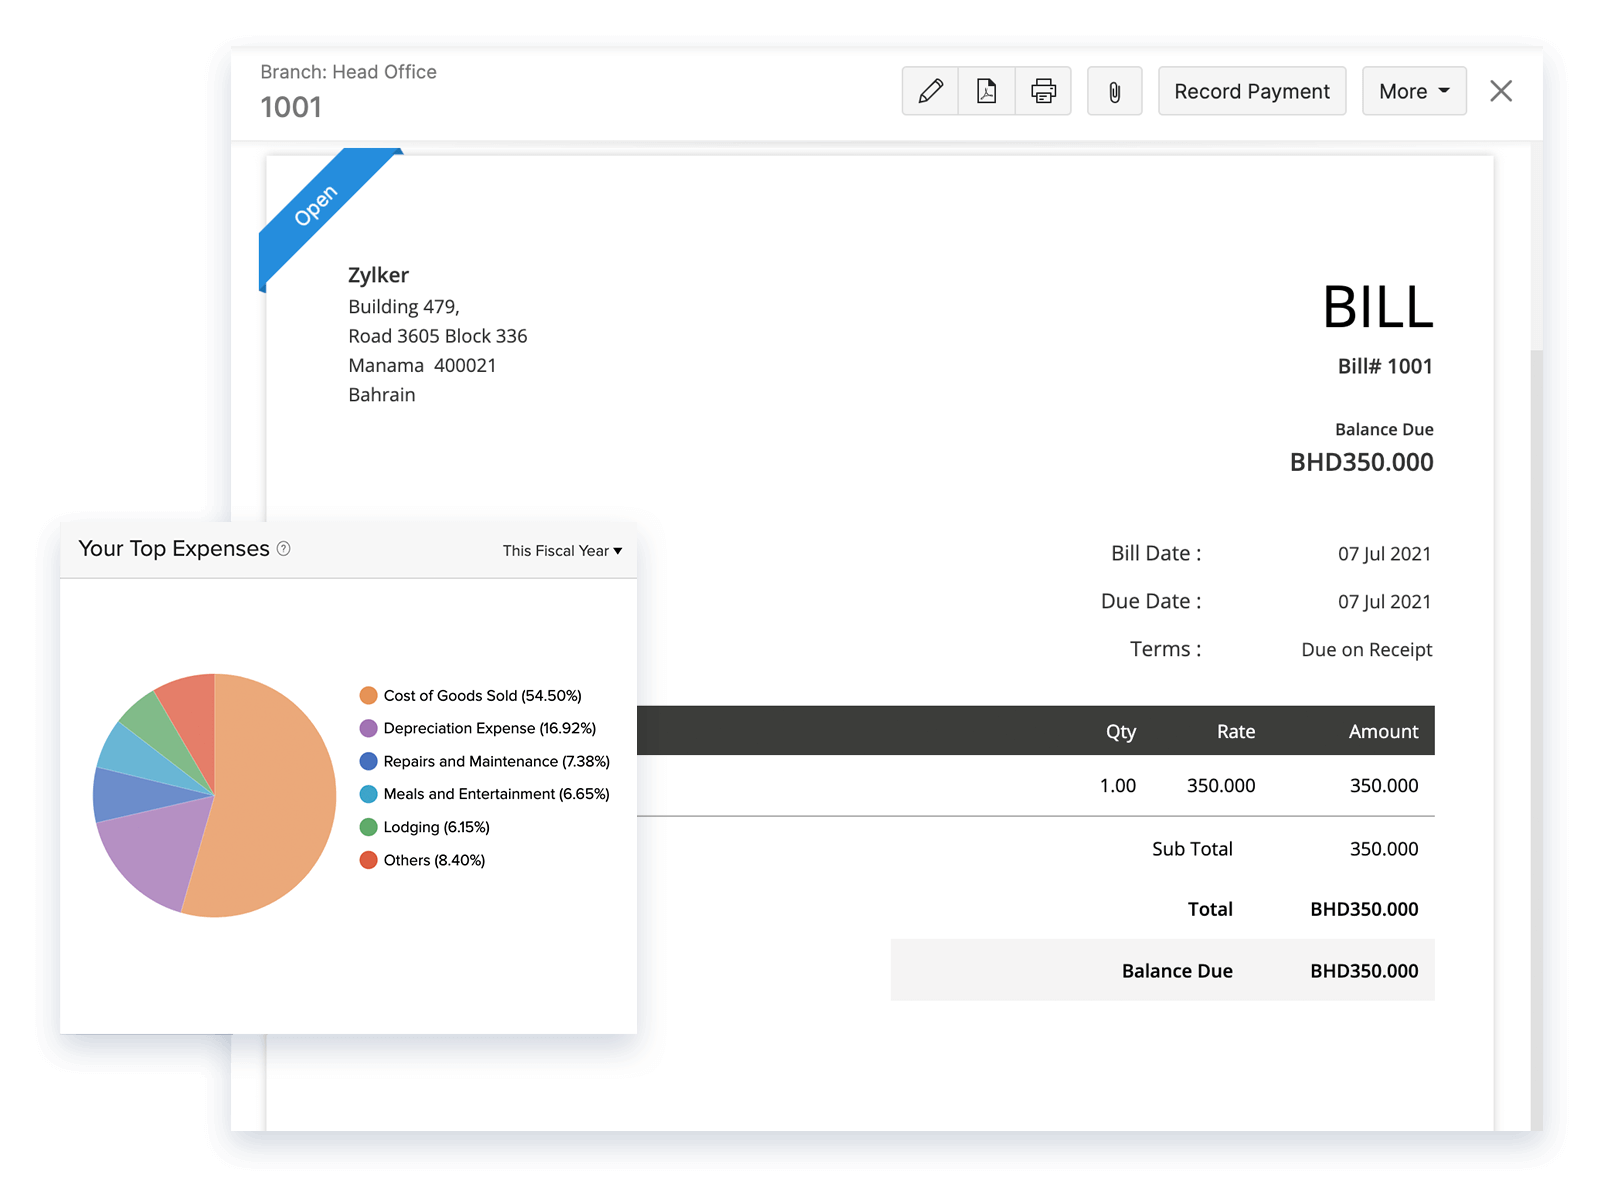The height and width of the screenshot is (1200, 1600).
Task: Open the Record Payment dialog
Action: (1252, 91)
